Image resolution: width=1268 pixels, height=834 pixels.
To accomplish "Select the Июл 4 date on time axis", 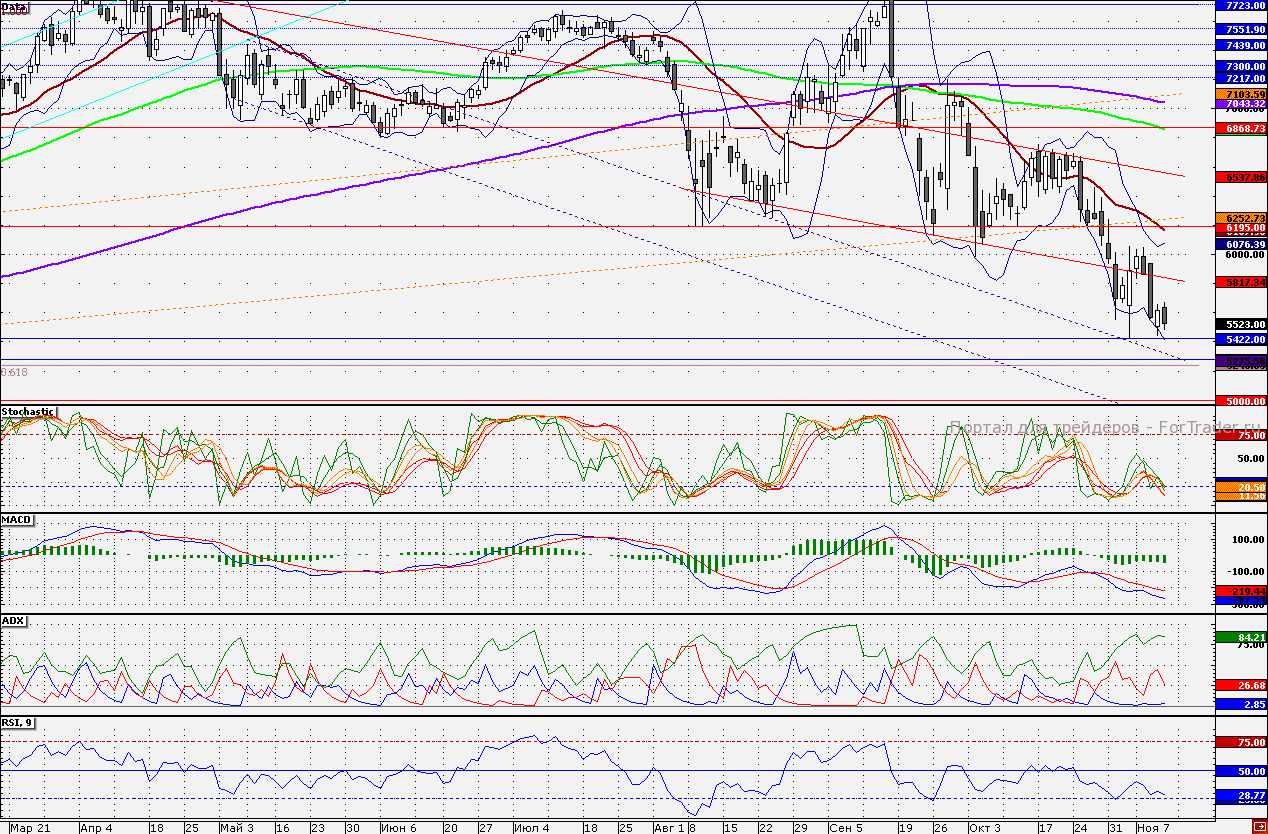I will 530,828.
